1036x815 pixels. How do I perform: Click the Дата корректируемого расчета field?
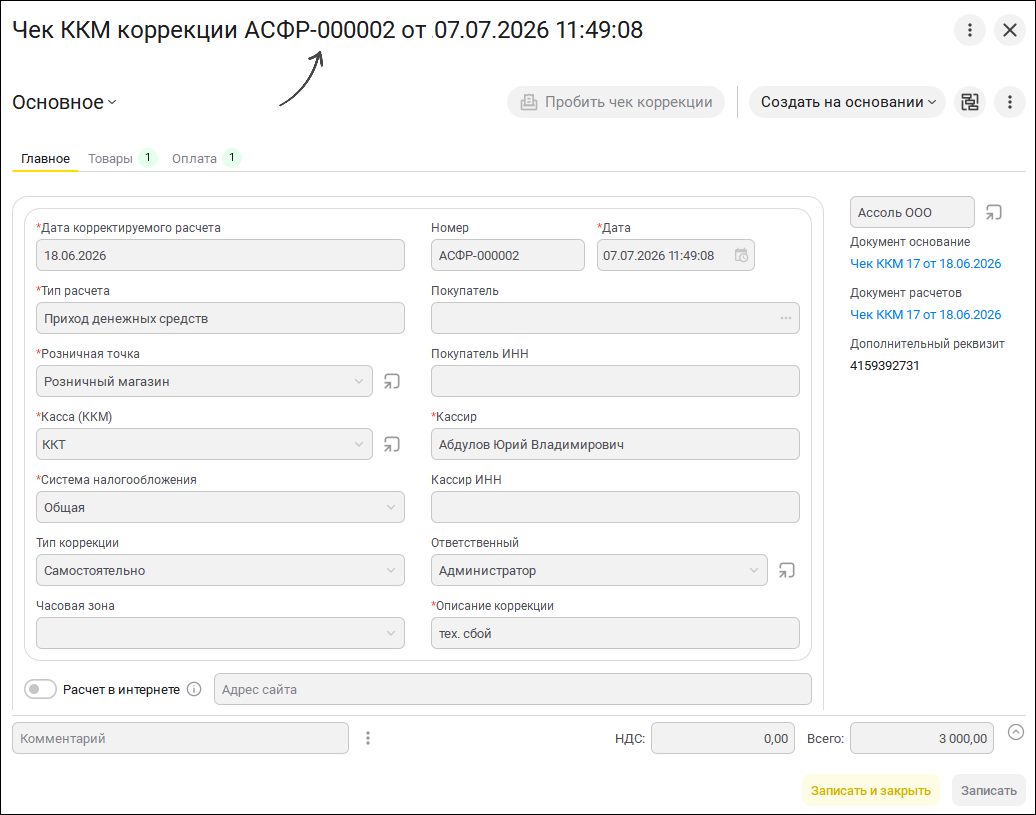220,255
